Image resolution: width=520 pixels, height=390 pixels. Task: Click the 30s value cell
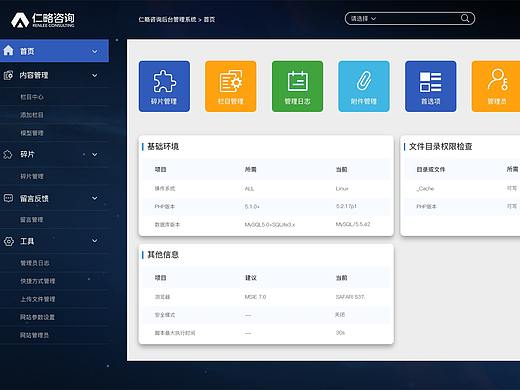click(340, 333)
